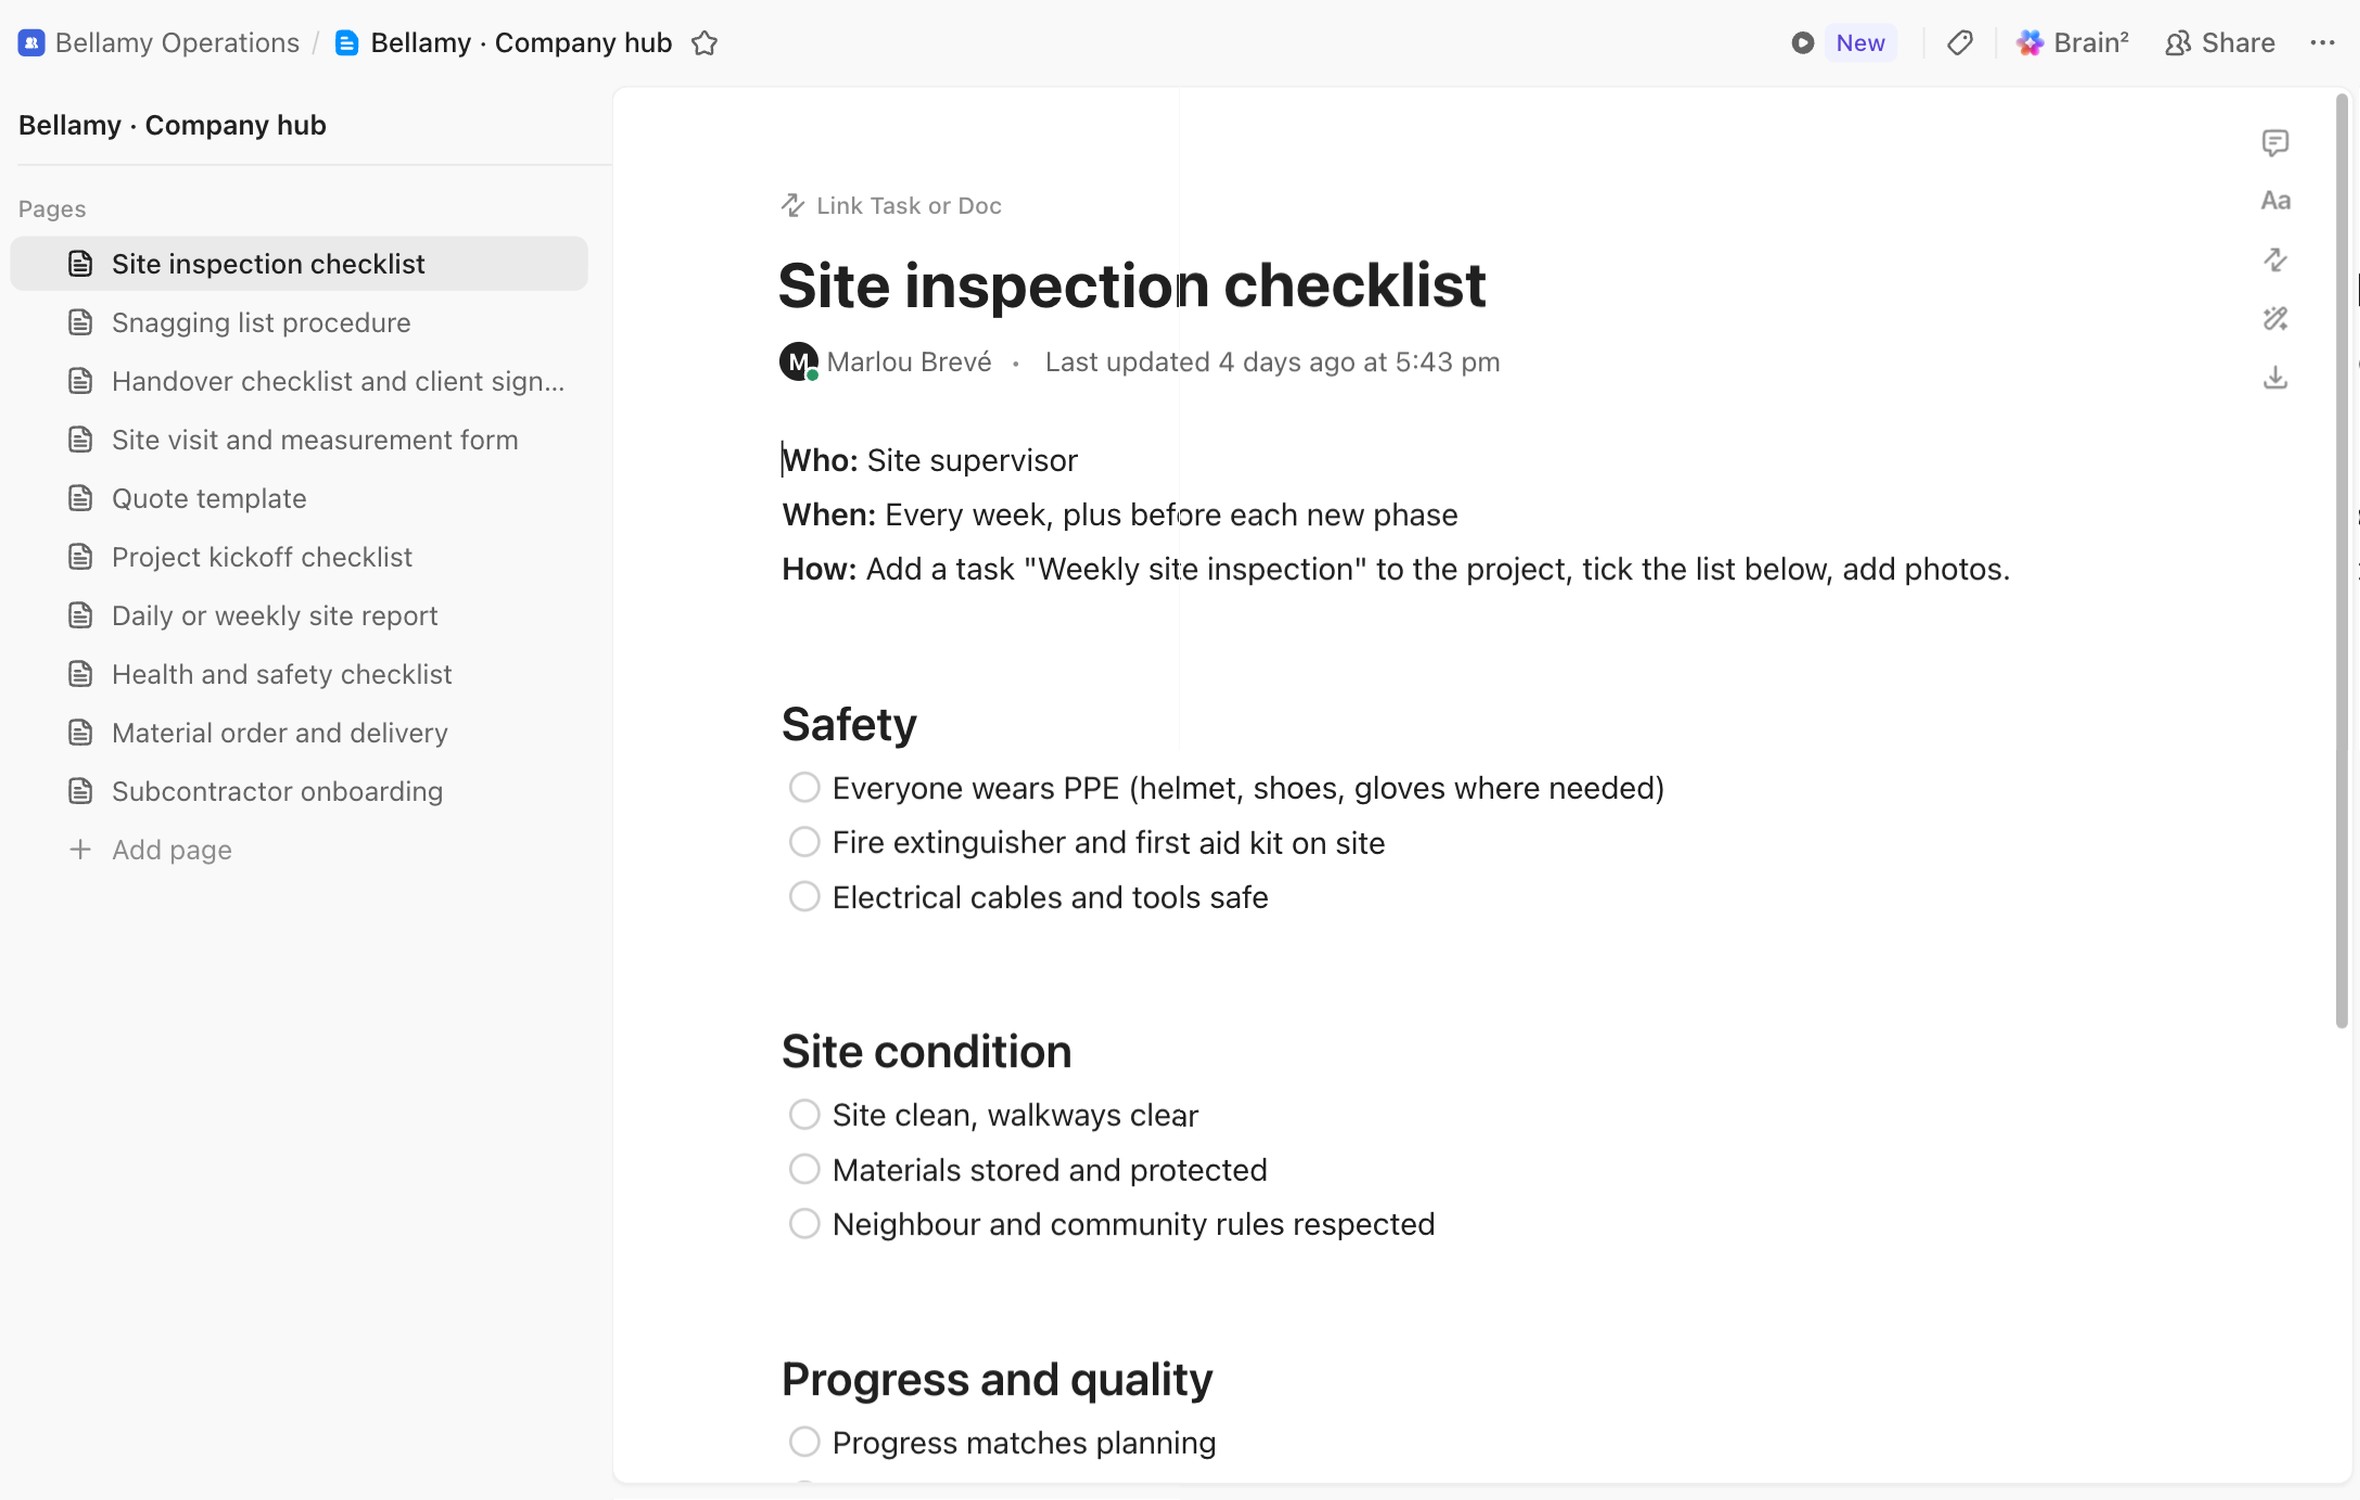Click the magic wand edit icon

[2275, 319]
